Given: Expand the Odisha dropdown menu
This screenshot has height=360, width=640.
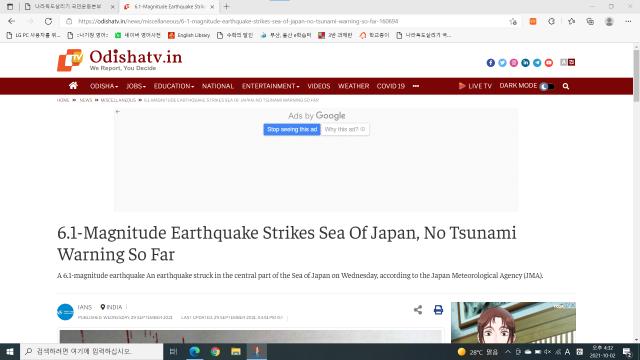Looking at the screenshot, I should [x=104, y=86].
